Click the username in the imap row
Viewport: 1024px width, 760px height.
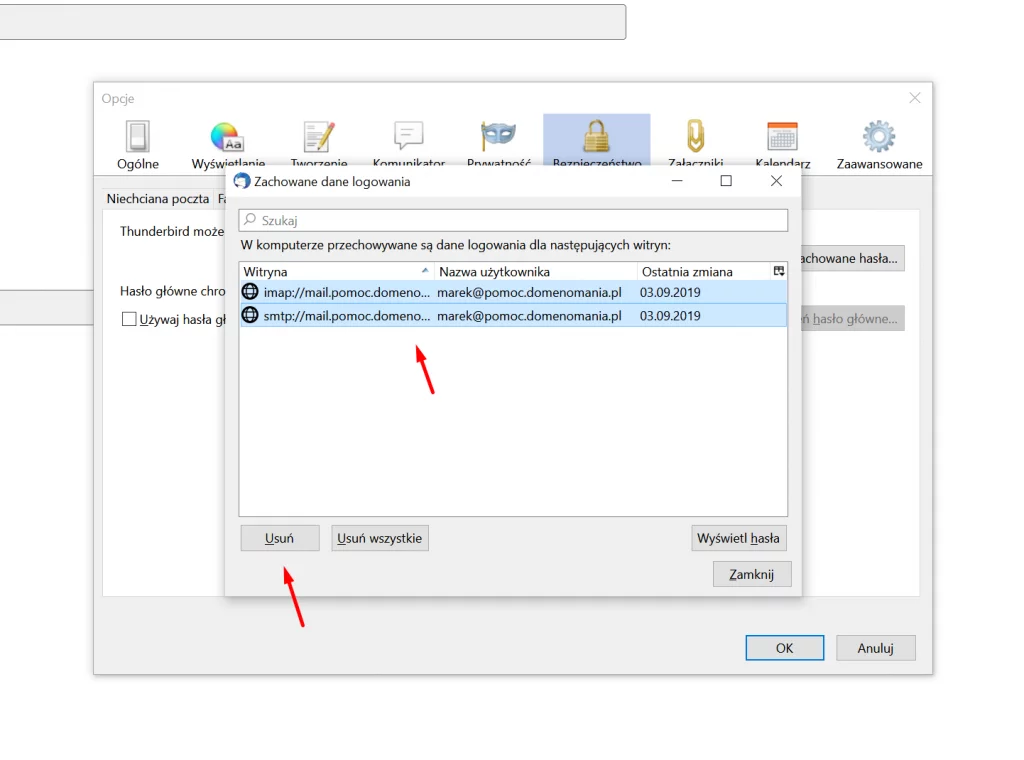click(529, 292)
